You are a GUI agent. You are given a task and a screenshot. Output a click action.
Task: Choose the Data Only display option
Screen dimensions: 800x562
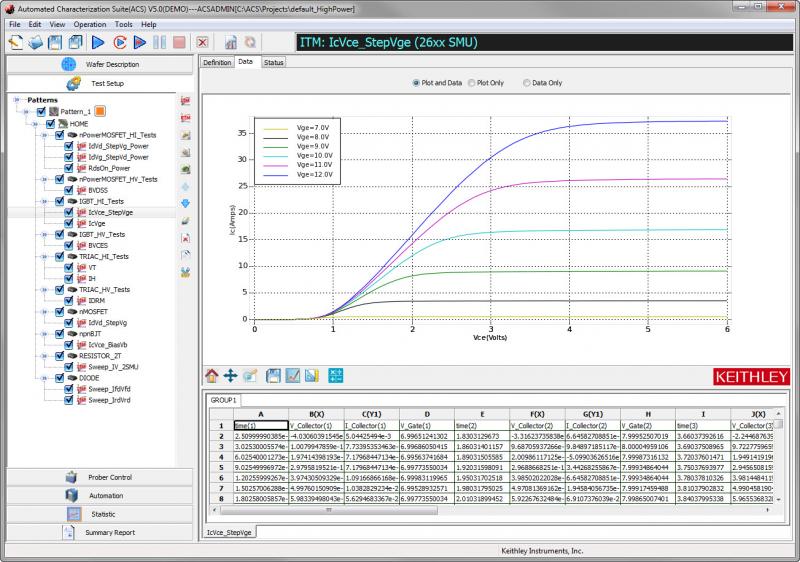click(525, 83)
